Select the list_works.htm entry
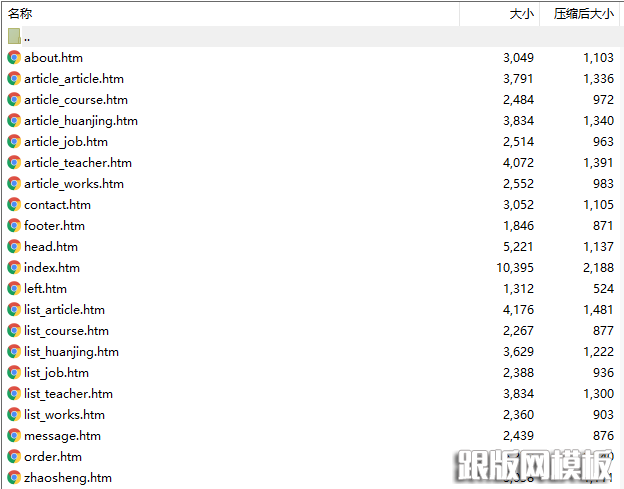Viewport: 624px width, 489px height. [65, 415]
